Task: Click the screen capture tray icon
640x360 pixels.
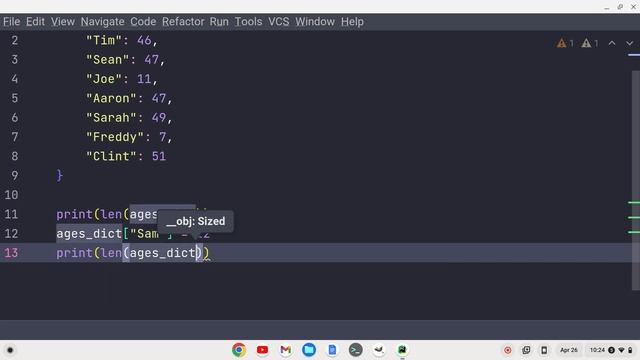Action: (526, 350)
